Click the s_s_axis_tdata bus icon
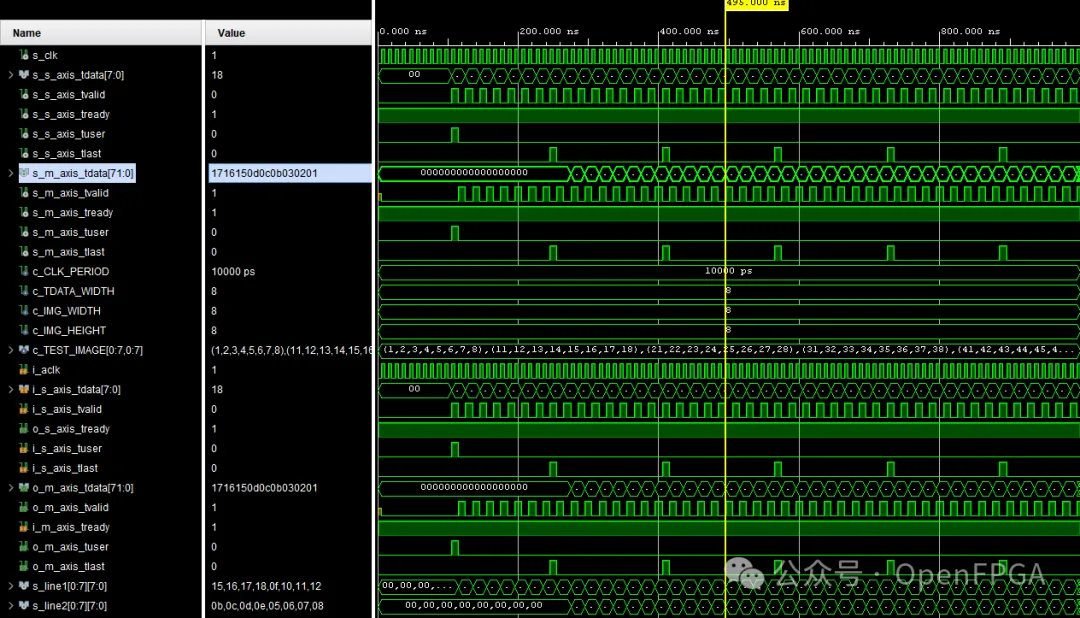 [24, 74]
